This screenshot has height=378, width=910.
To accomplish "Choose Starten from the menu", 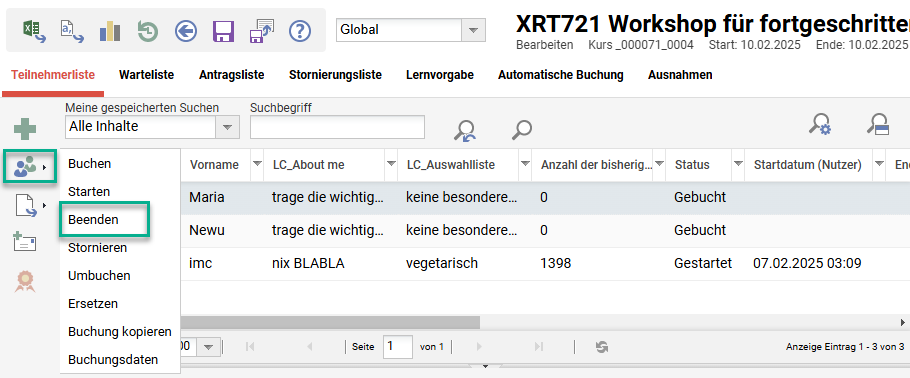I will click(120, 191).
